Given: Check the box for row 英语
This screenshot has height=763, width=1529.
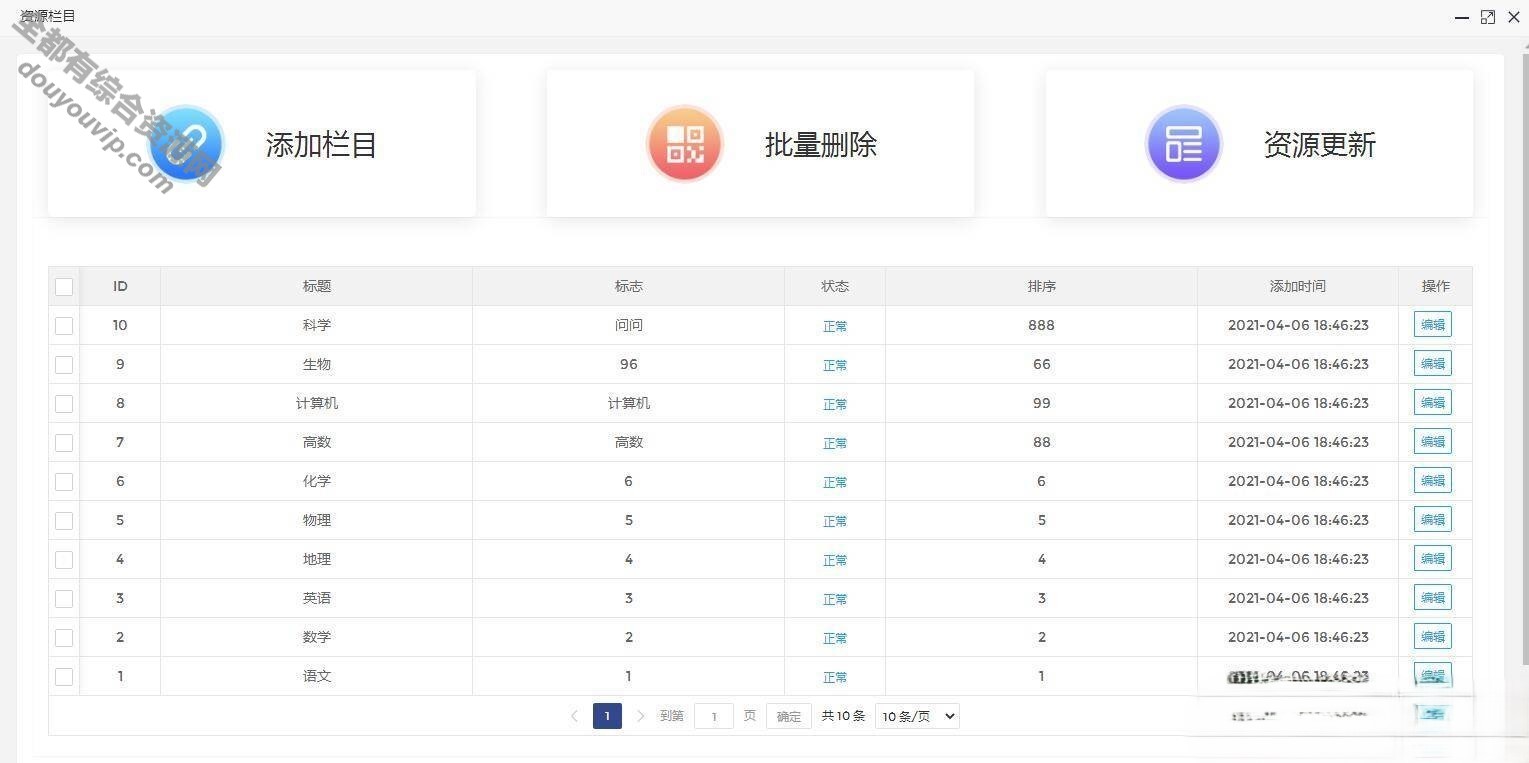Looking at the screenshot, I should [x=64, y=599].
